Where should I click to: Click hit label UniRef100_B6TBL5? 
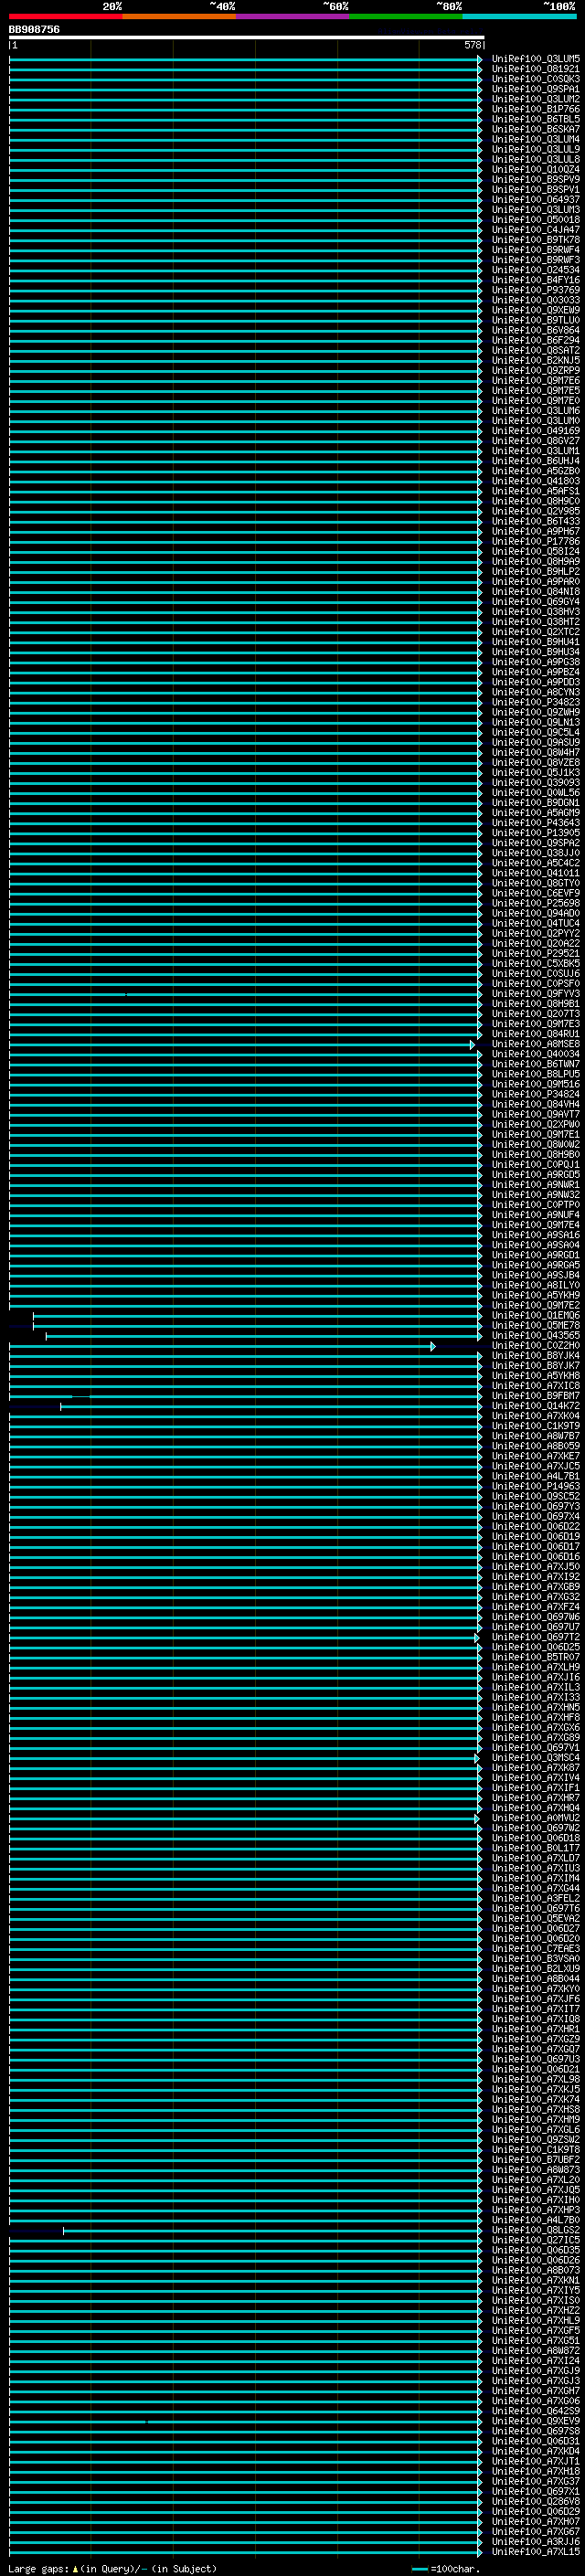coord(535,119)
